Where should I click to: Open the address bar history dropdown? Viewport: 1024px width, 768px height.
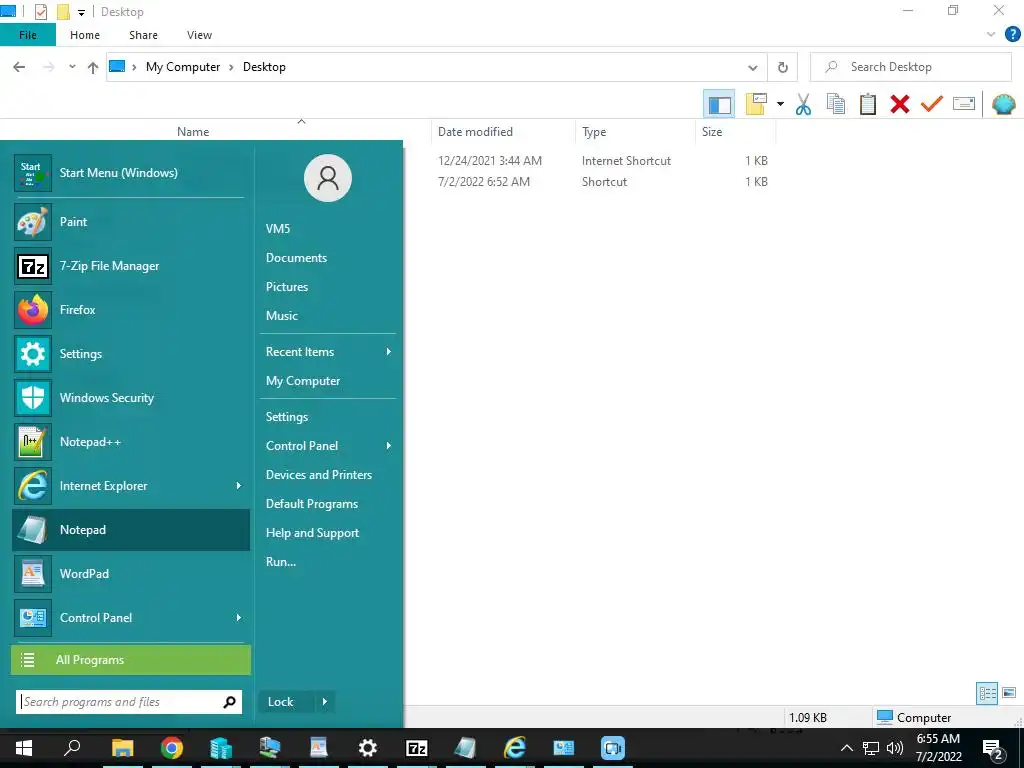pos(752,67)
